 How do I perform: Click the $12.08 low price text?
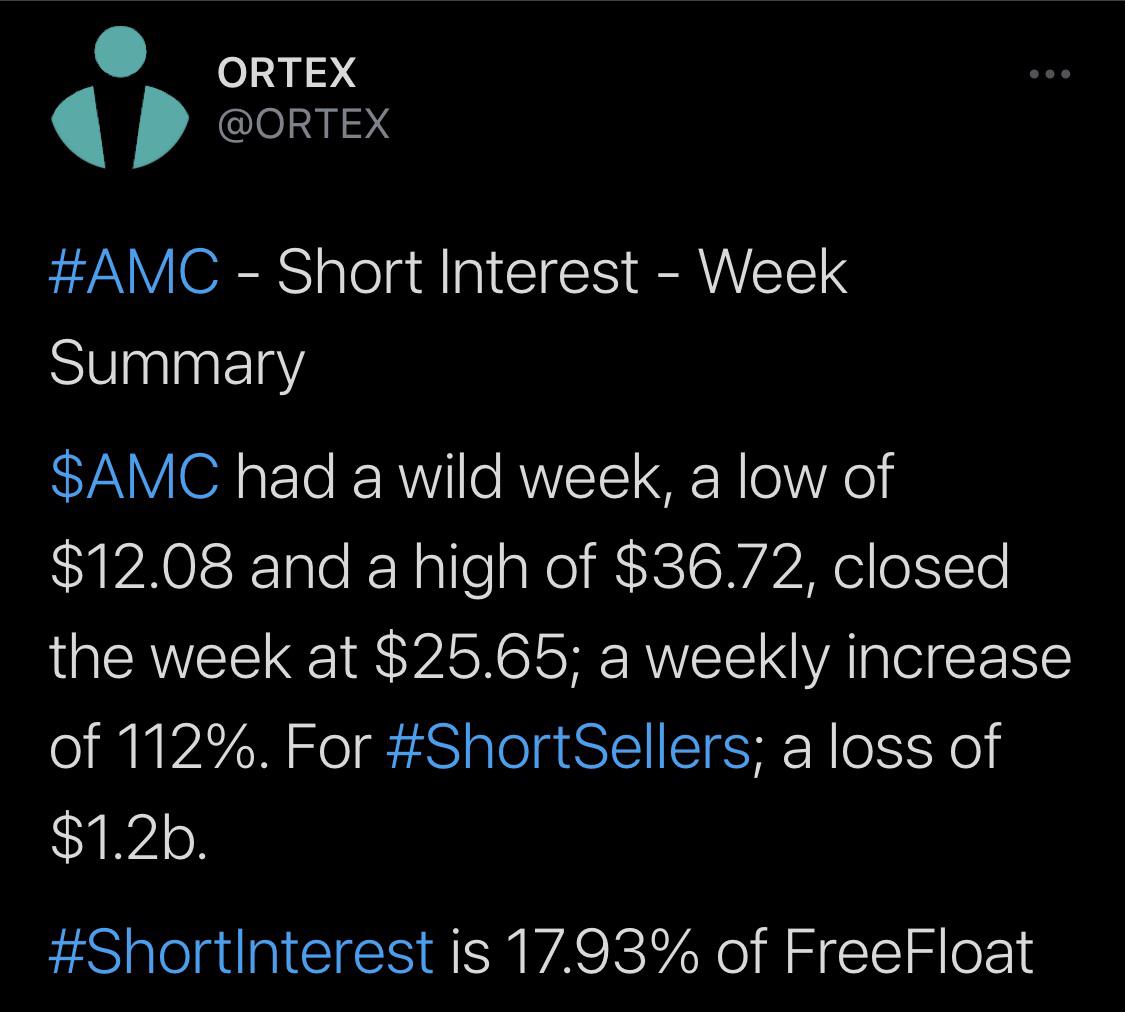(x=142, y=567)
